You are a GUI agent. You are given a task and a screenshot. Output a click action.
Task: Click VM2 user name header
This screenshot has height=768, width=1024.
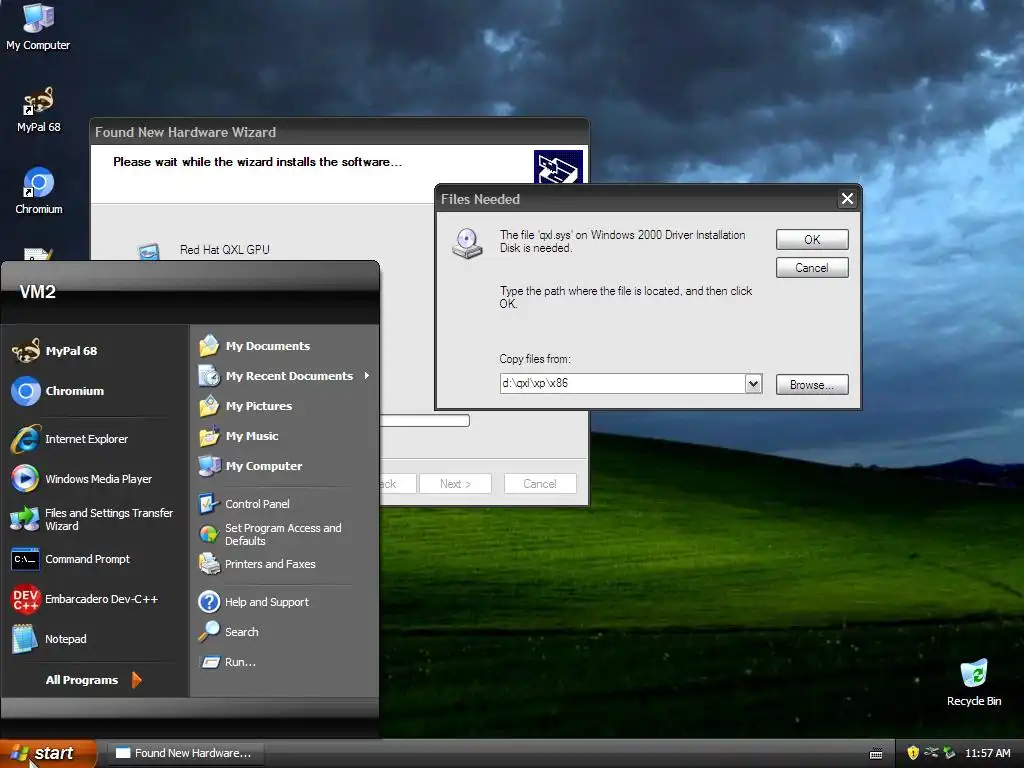coord(37,292)
